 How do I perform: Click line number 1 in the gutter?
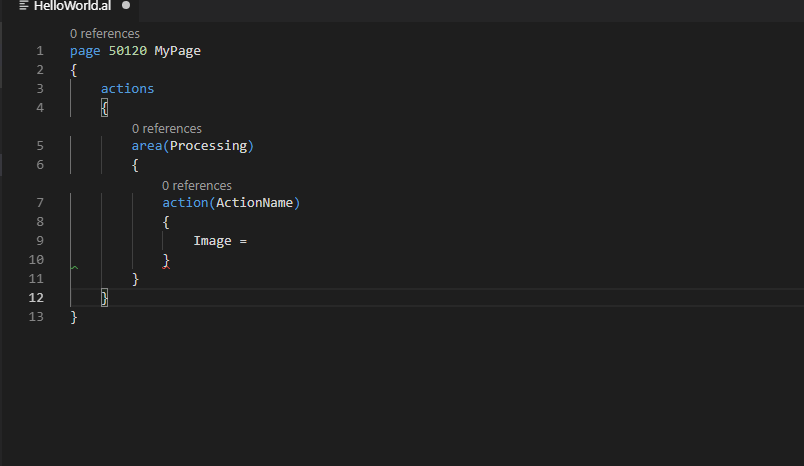click(40, 51)
